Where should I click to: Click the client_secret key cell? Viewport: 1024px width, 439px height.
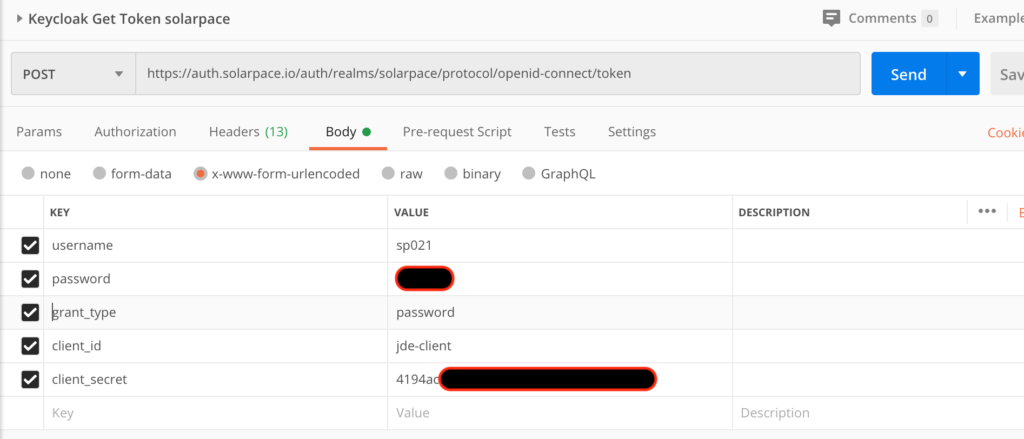pyautogui.click(x=216, y=379)
